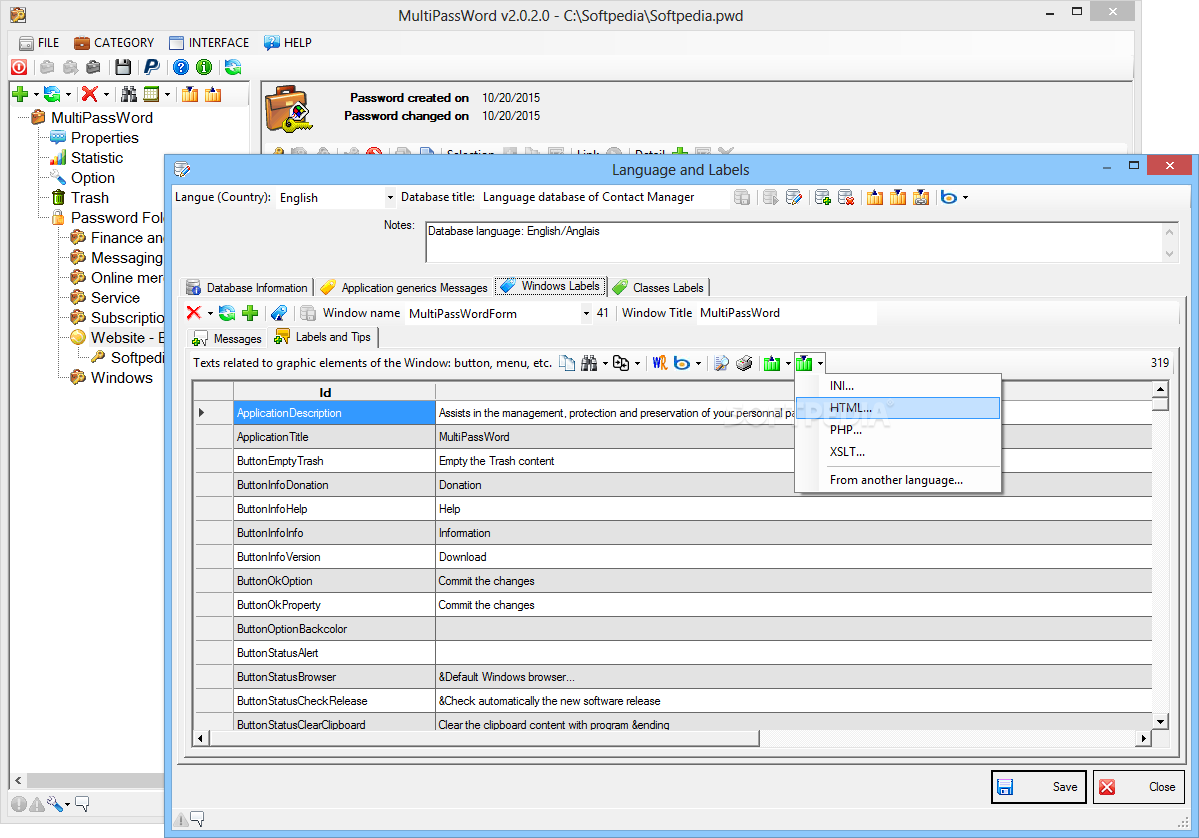Click the table's horizontal scrollbar right arrow
Image resolution: width=1199 pixels, height=838 pixels.
[1144, 739]
